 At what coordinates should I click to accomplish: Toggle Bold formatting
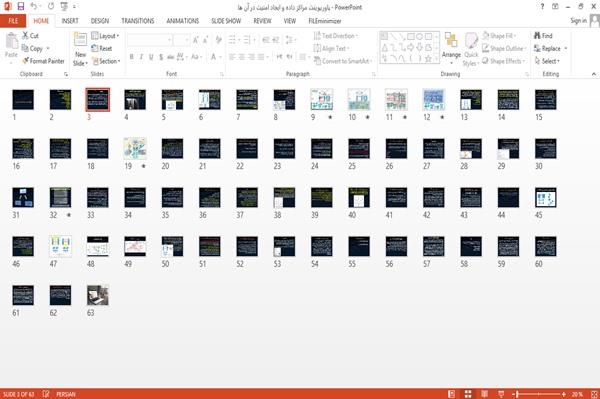pos(131,57)
